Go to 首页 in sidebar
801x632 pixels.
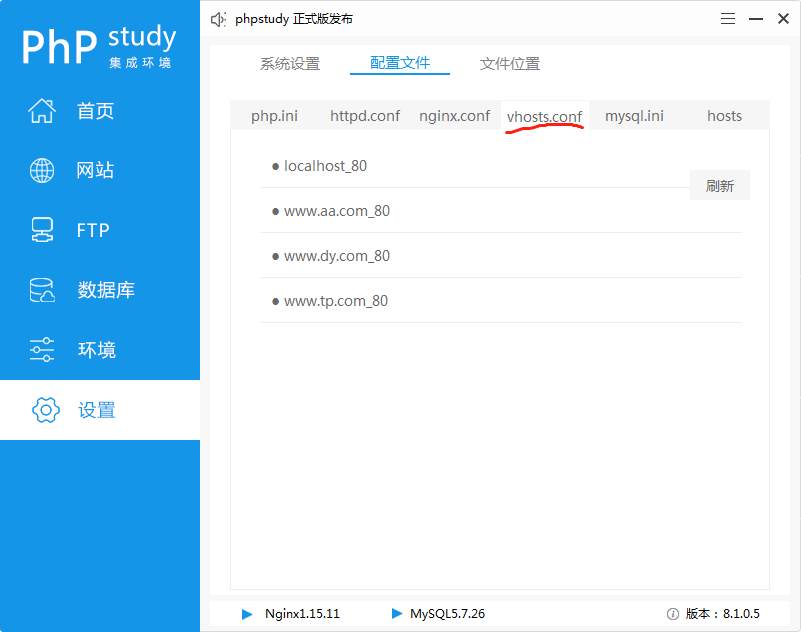point(100,111)
